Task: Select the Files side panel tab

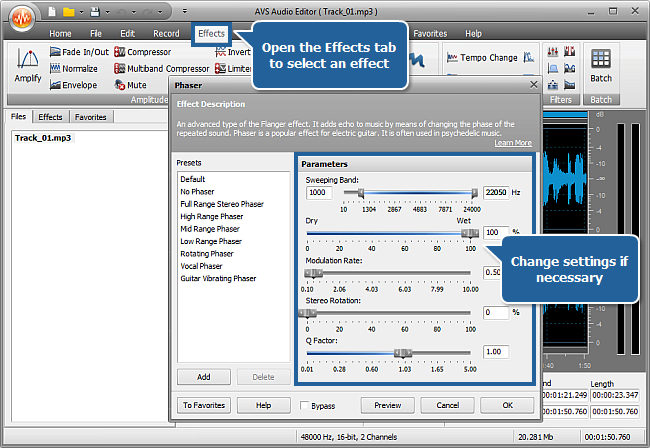Action: coord(18,116)
